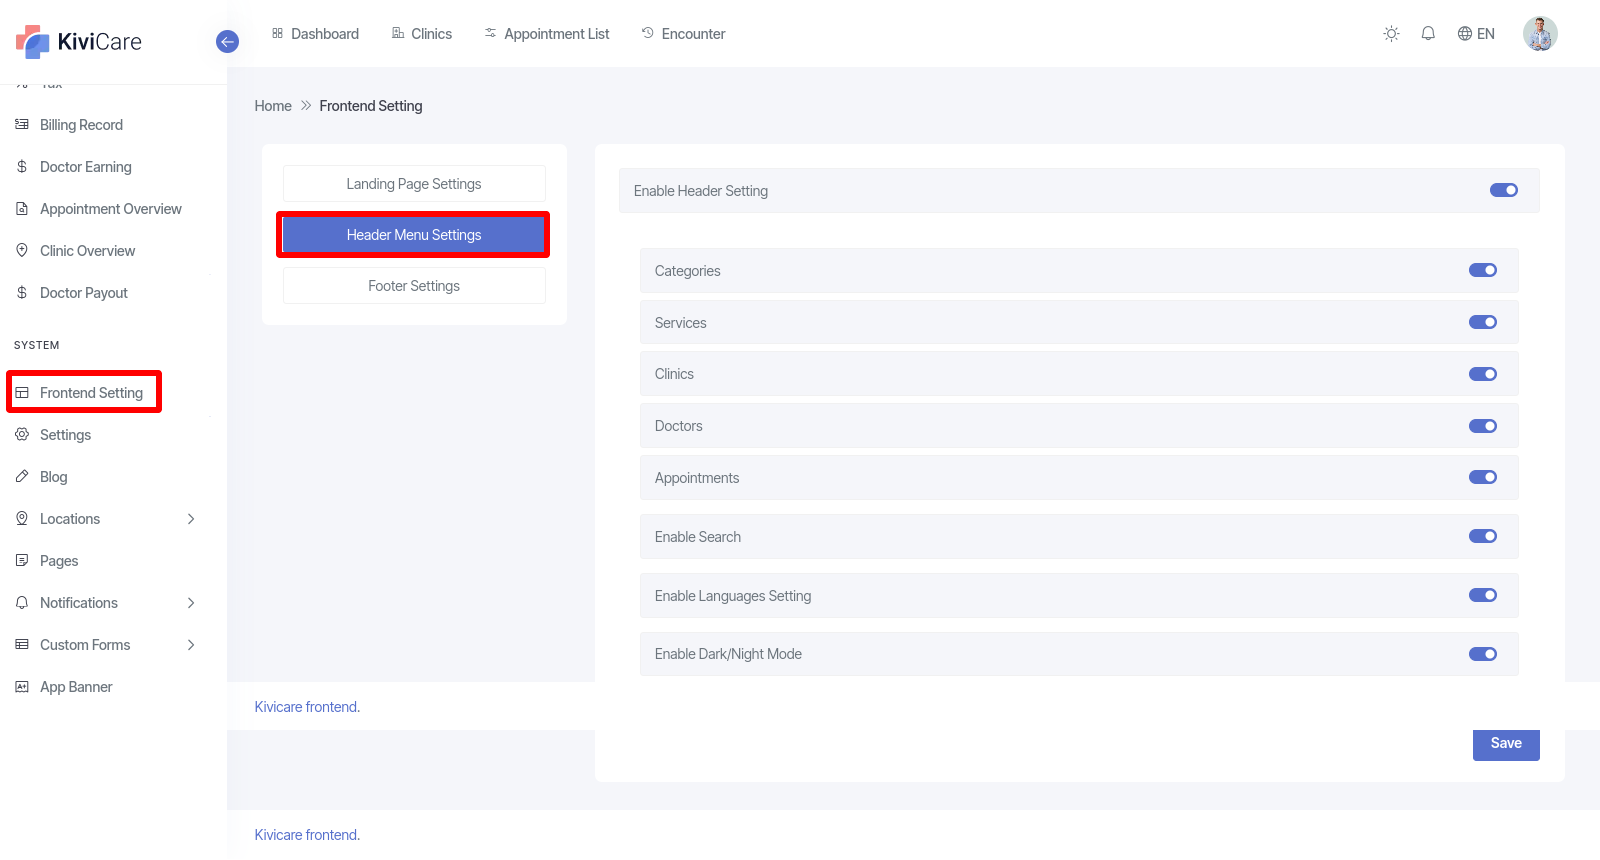The height and width of the screenshot is (860, 1600).
Task: Expand the Custom Forms submenu chevron
Action: coord(191,645)
